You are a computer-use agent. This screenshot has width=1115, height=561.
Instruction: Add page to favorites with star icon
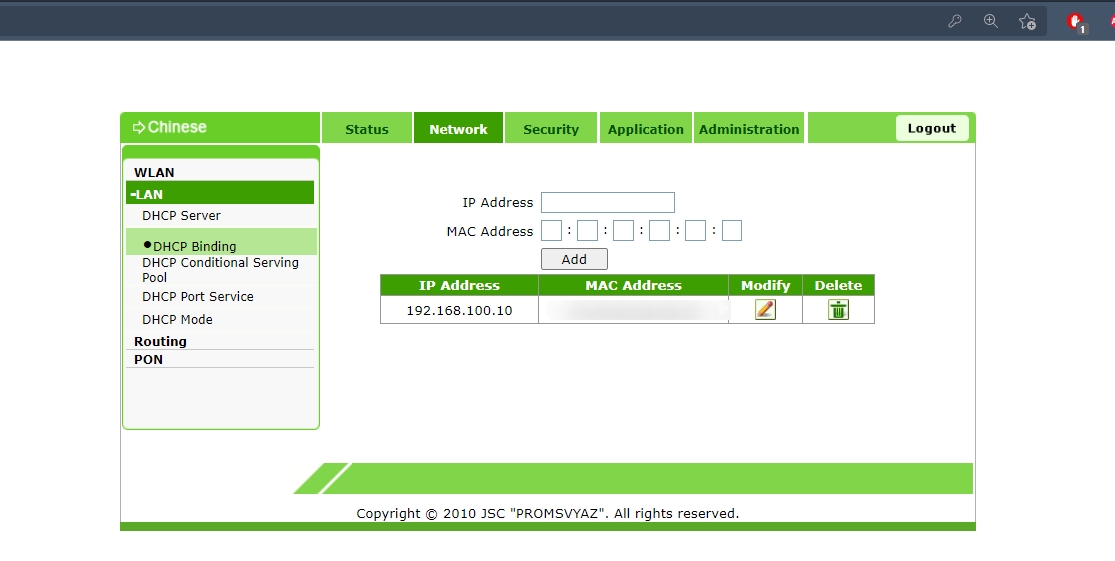(1027, 21)
